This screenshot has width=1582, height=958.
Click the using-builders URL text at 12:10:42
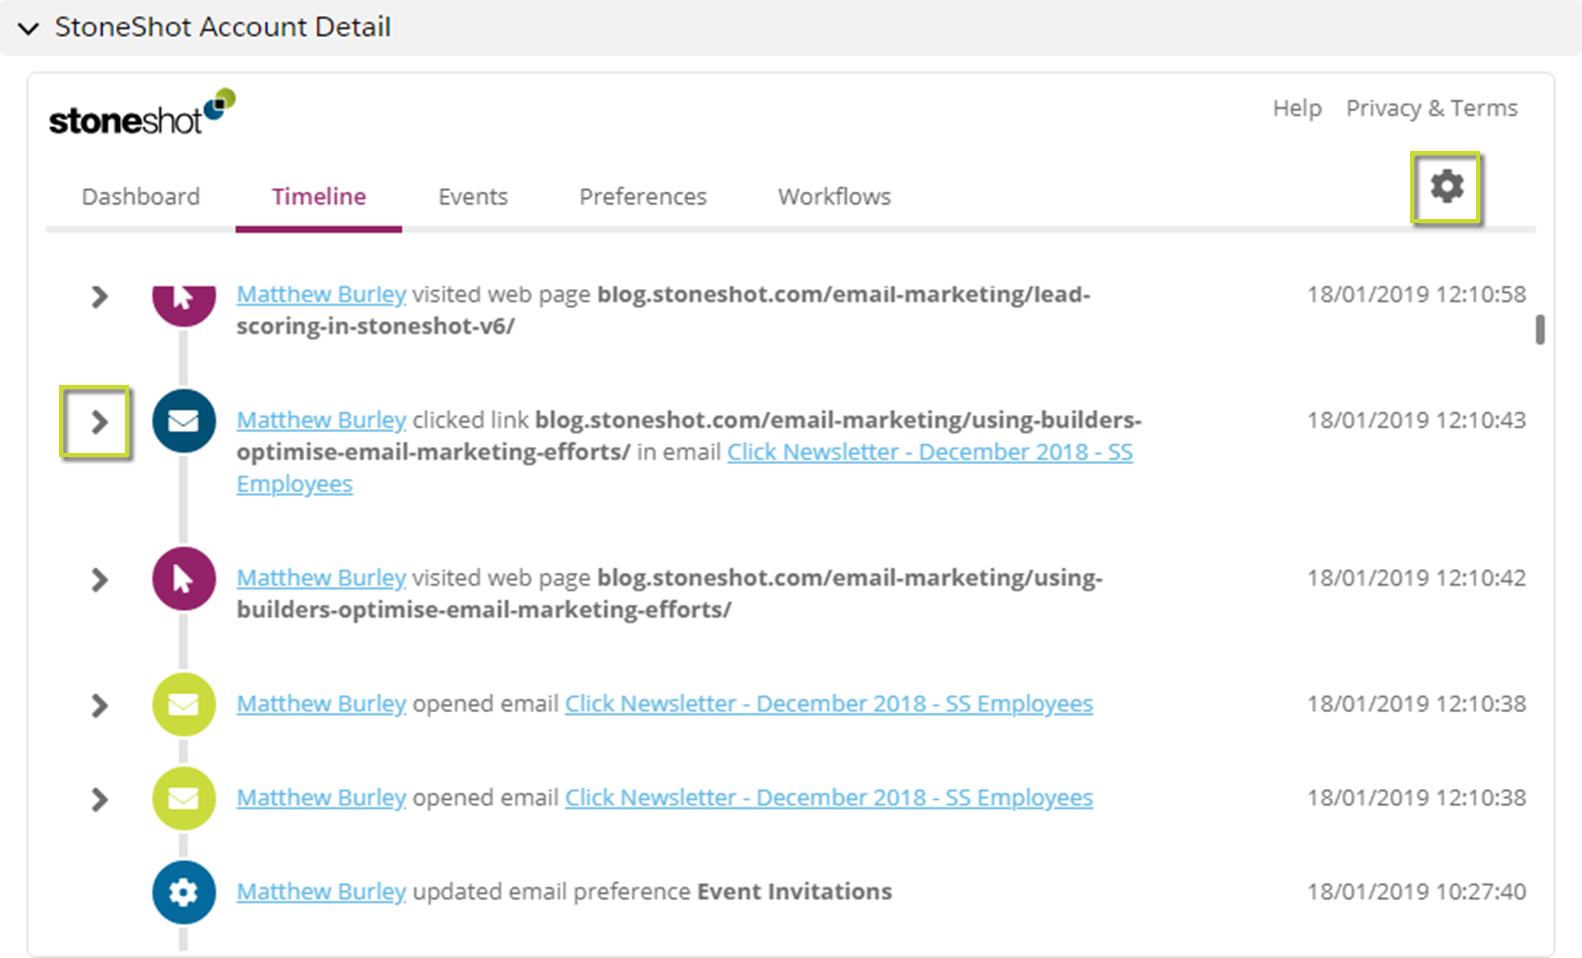(670, 594)
